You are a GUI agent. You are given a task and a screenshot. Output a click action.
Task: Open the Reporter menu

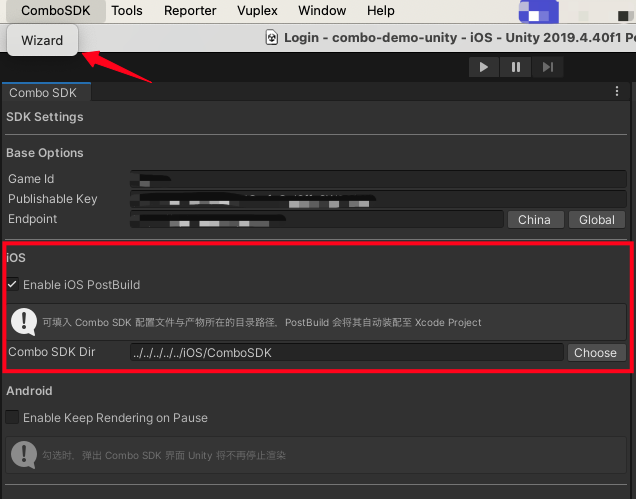(189, 11)
